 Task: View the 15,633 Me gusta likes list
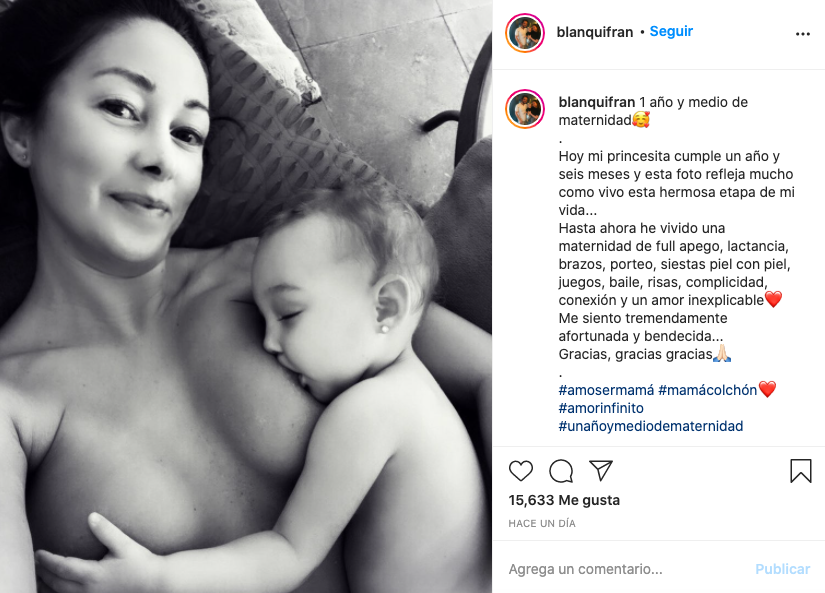click(564, 500)
